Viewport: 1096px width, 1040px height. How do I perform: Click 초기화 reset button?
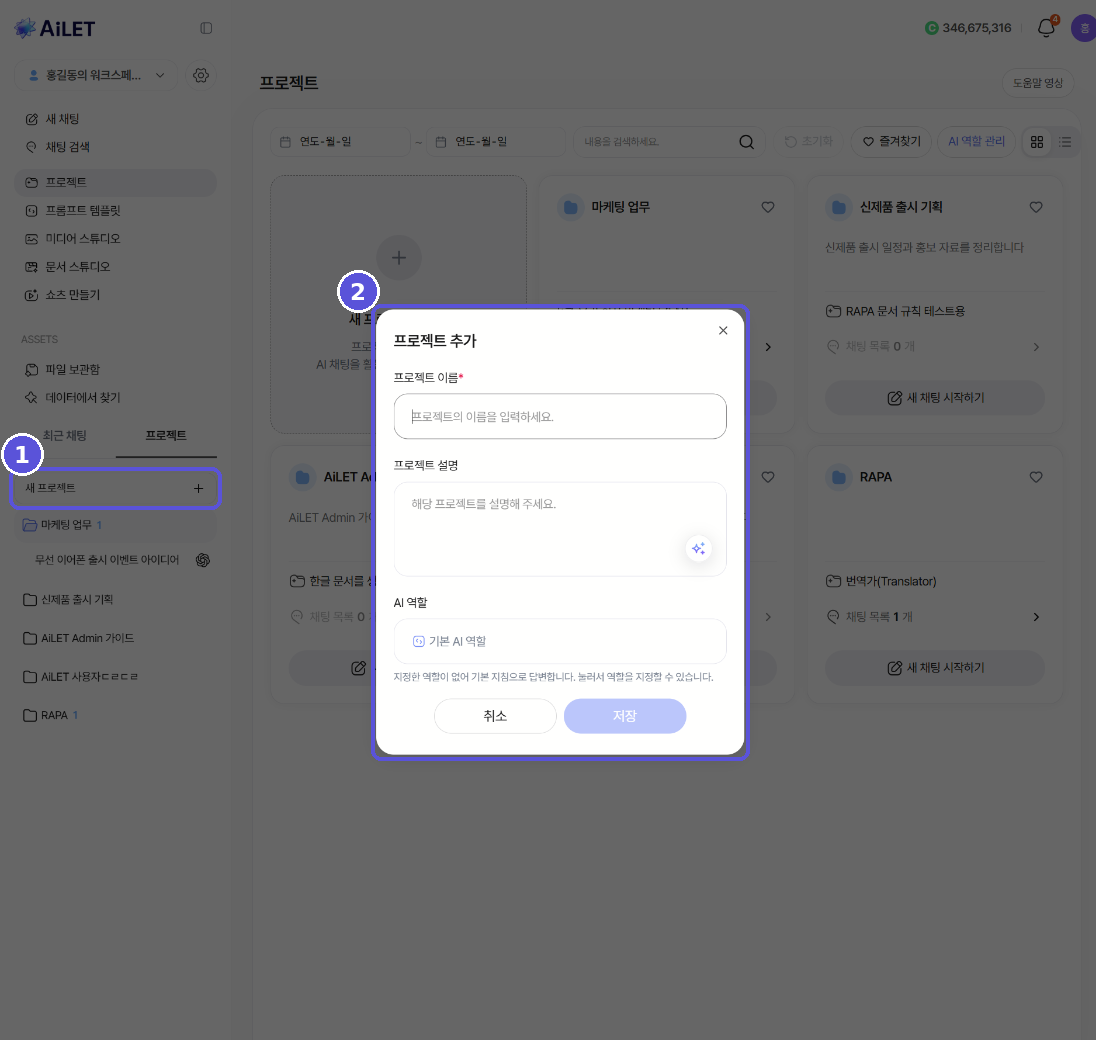pyautogui.click(x=809, y=142)
